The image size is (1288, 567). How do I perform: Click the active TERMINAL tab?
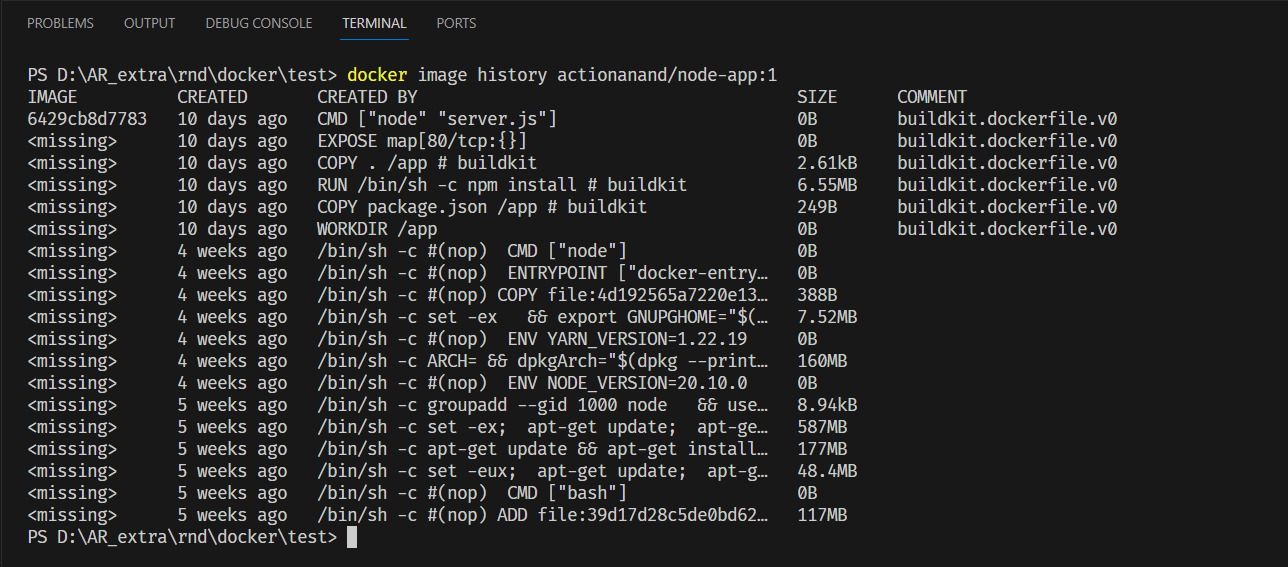click(374, 23)
